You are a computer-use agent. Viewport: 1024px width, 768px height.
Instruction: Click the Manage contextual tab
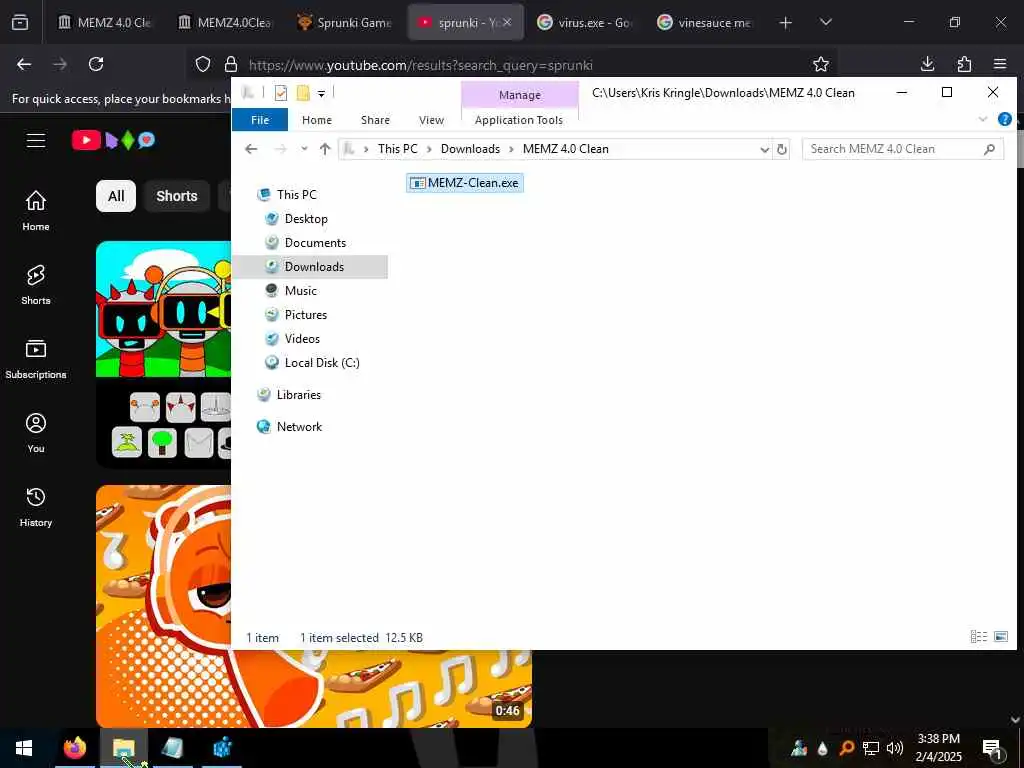(x=520, y=95)
